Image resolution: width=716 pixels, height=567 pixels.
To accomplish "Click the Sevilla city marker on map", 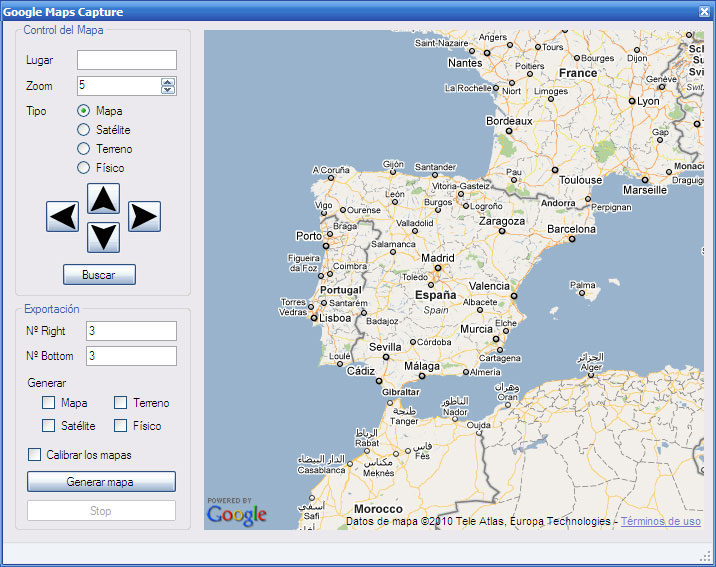I will coord(386,357).
